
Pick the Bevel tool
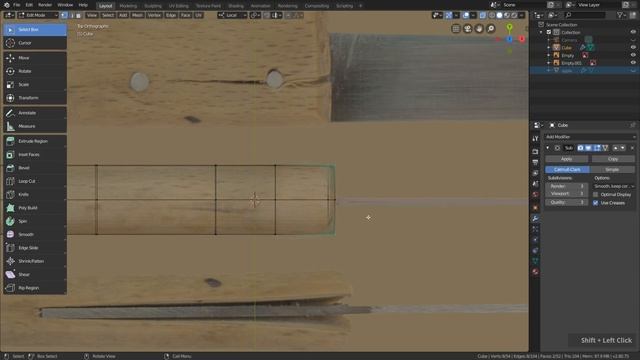35,168
